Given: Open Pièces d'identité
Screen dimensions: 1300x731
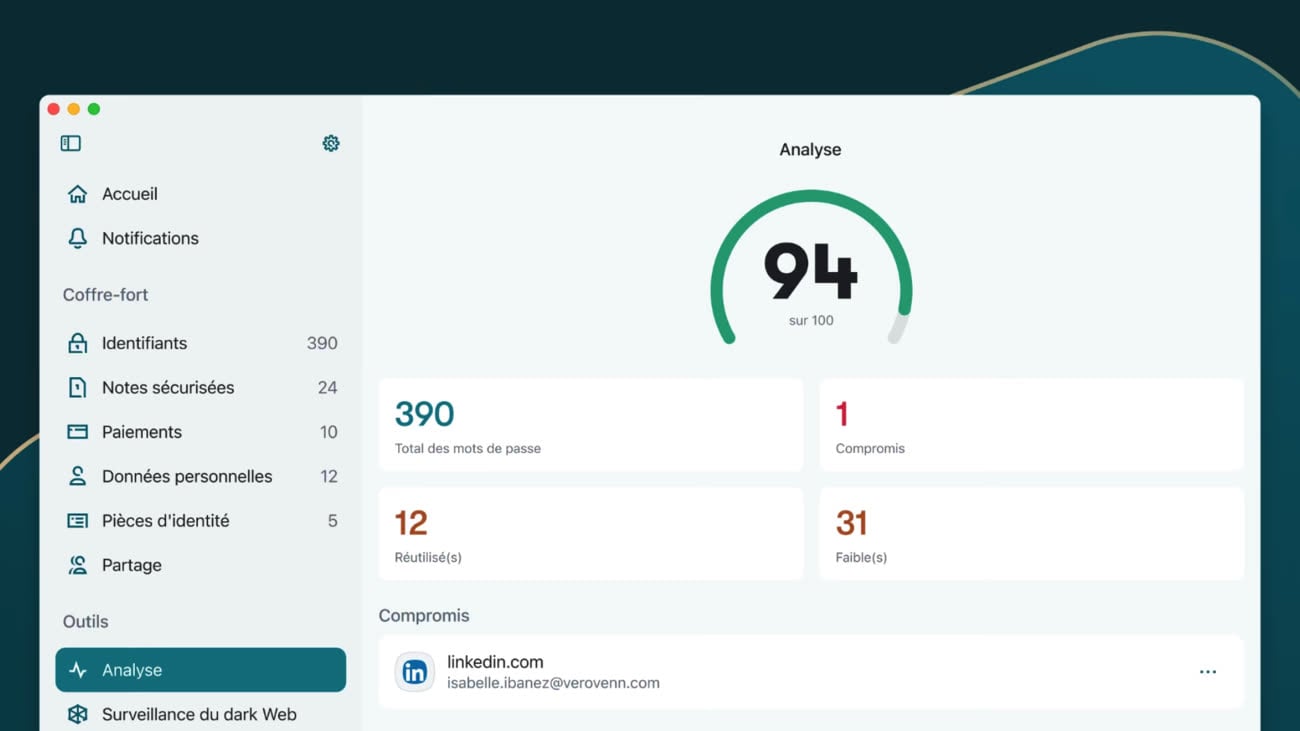Looking at the screenshot, I should click(x=200, y=521).
